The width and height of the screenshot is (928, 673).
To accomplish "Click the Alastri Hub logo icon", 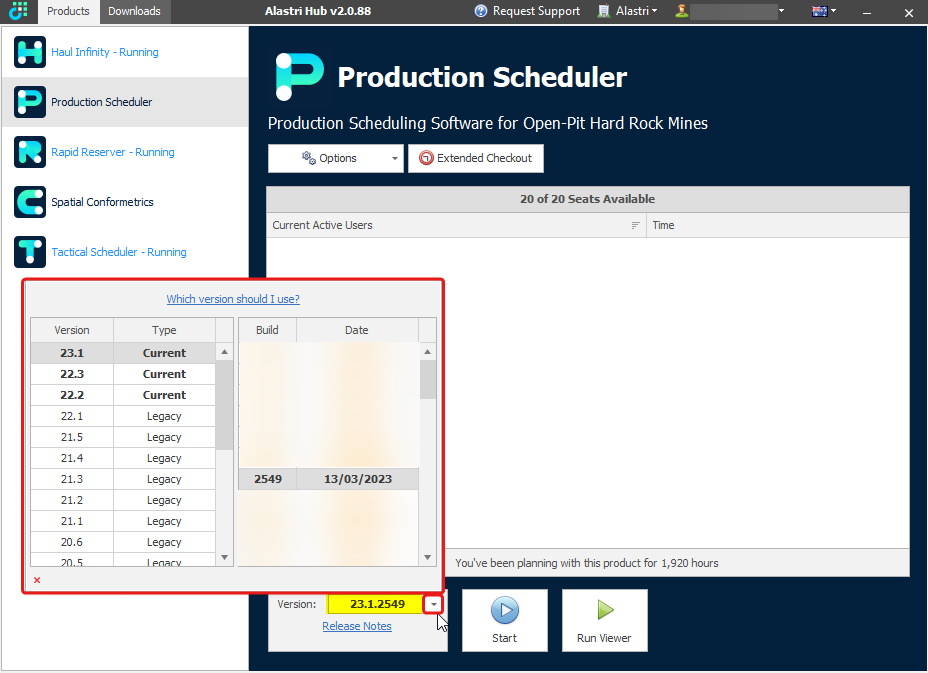I will tap(18, 10).
